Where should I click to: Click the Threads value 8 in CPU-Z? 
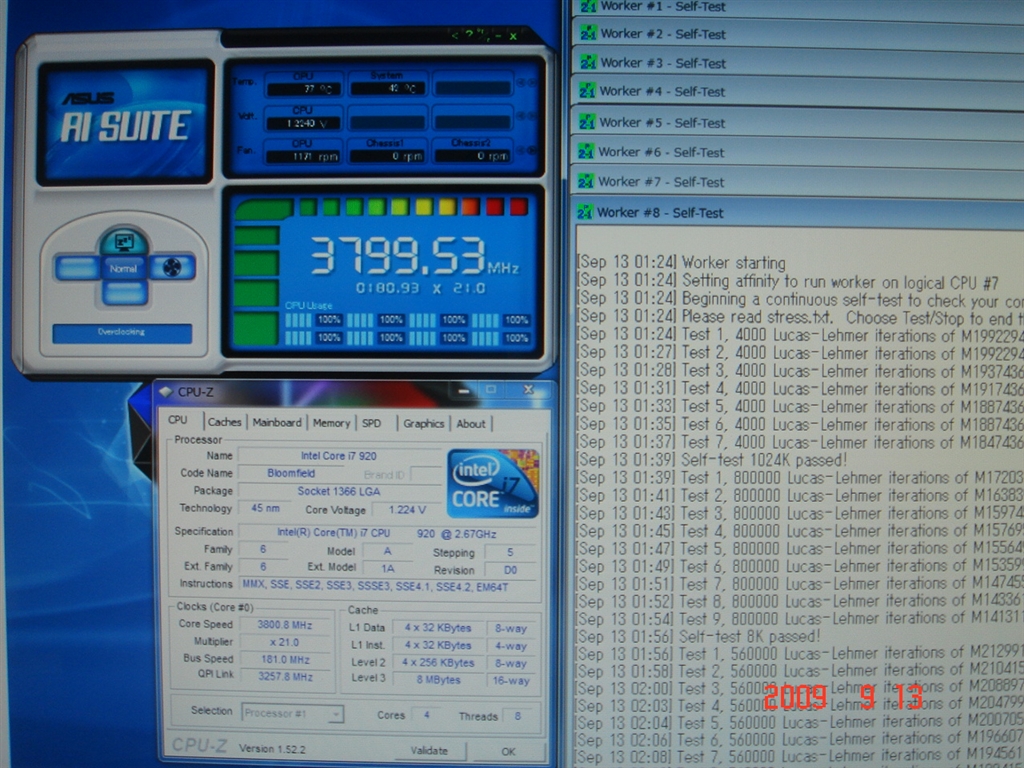coord(517,716)
